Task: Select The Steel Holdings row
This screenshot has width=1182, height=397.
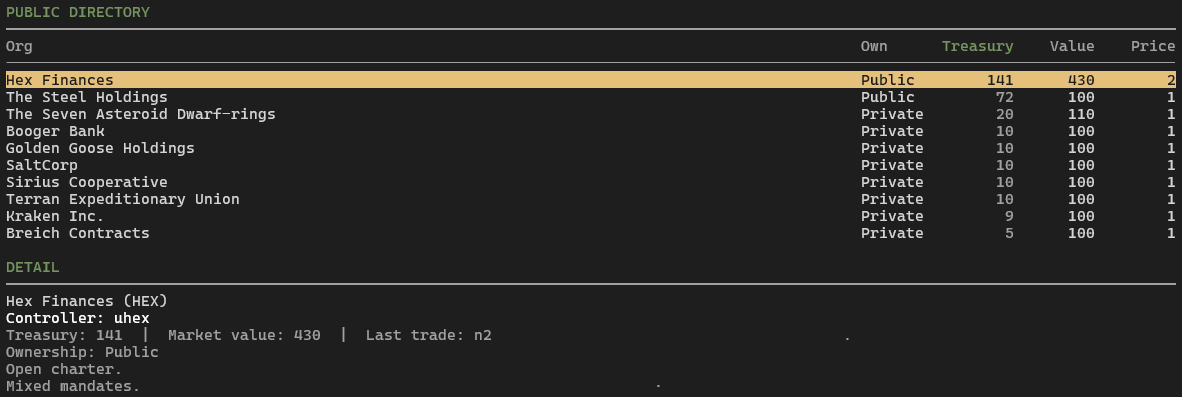Action: pos(591,97)
